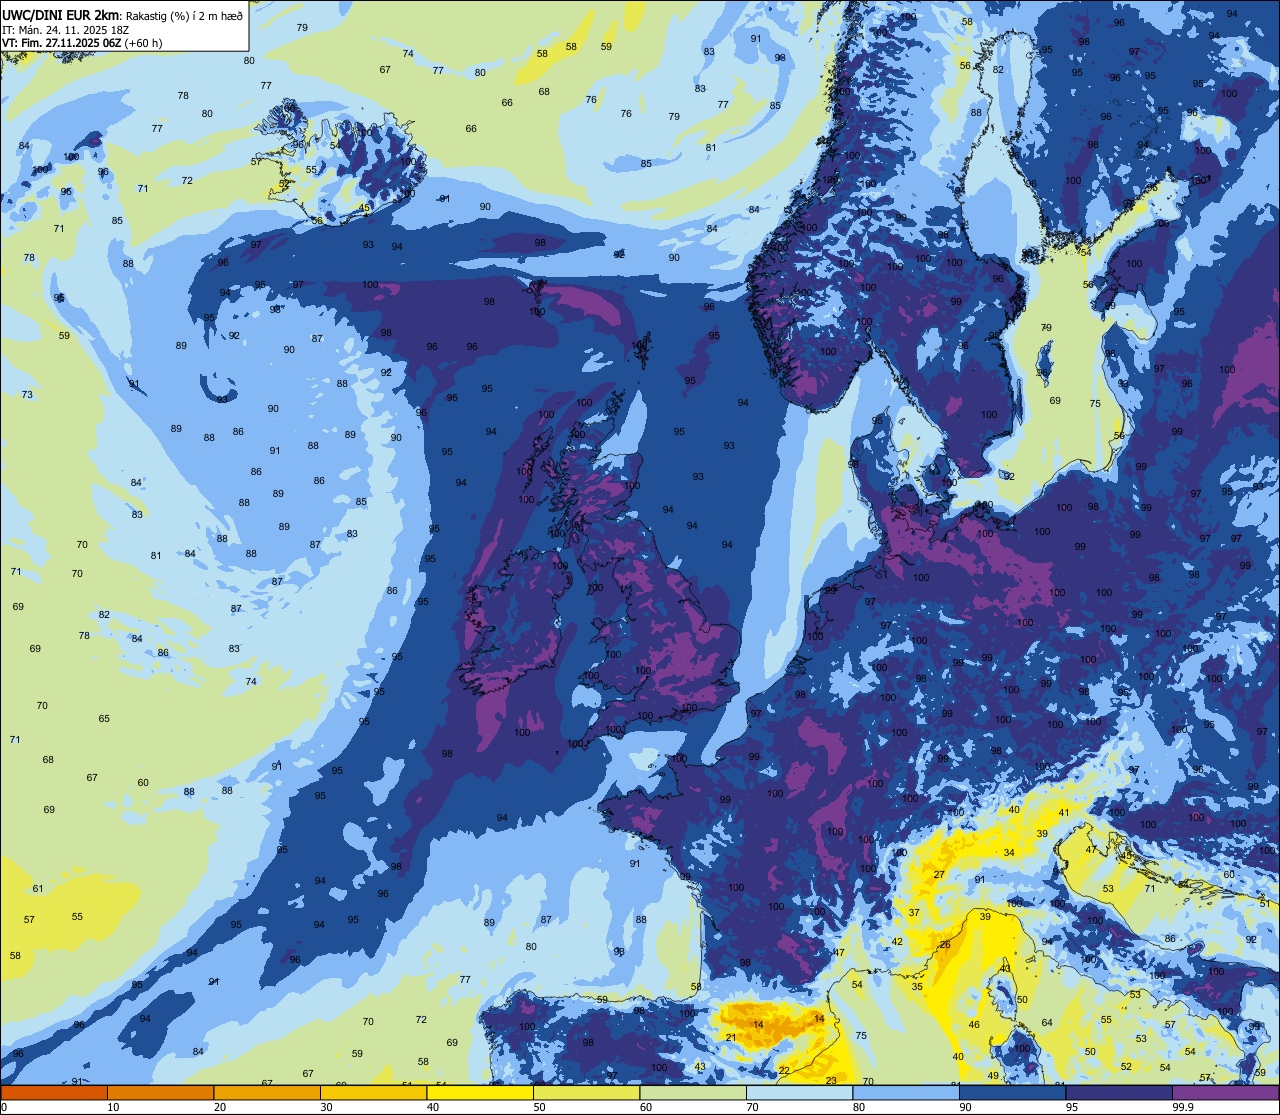Click the humidity value '73' at left edge
Screen dimensions: 1280x1115
pos(27,395)
